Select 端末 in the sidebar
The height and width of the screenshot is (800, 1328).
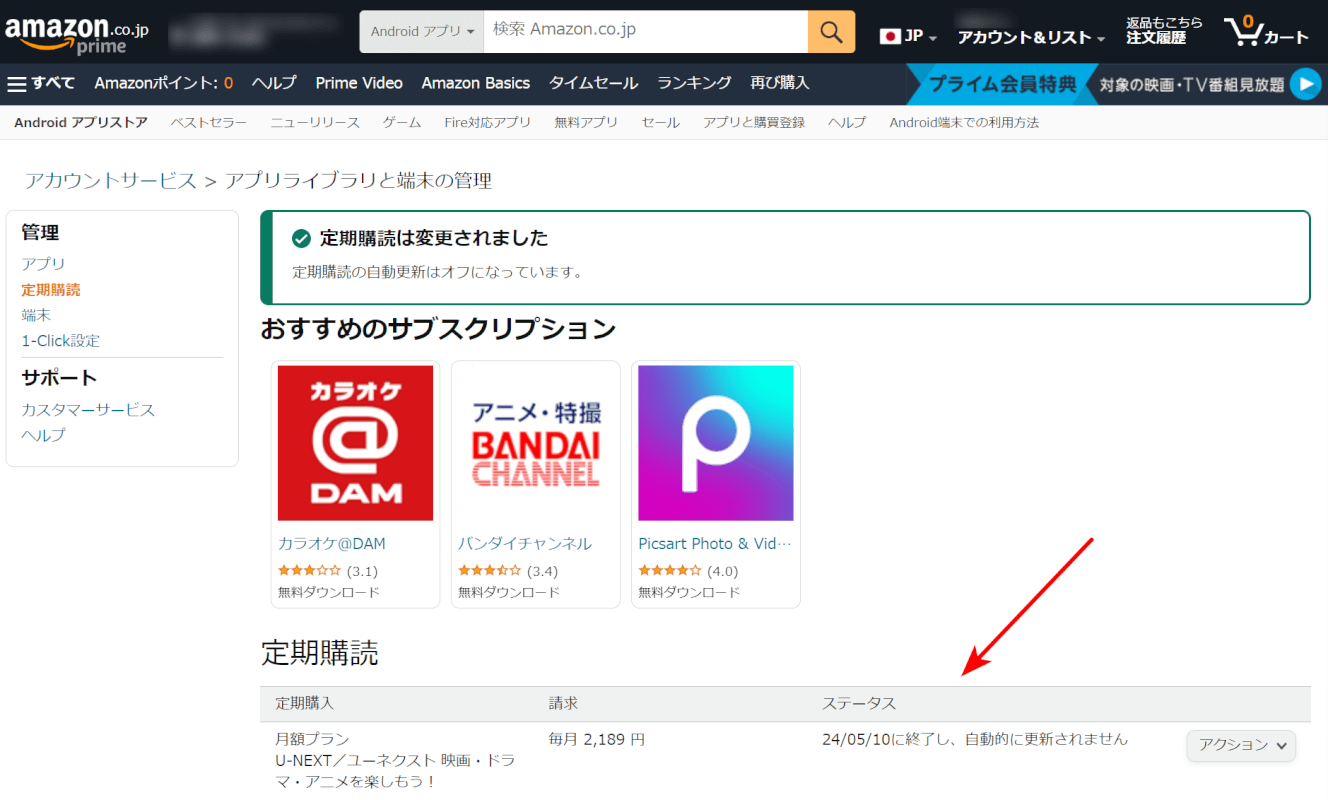point(36,314)
